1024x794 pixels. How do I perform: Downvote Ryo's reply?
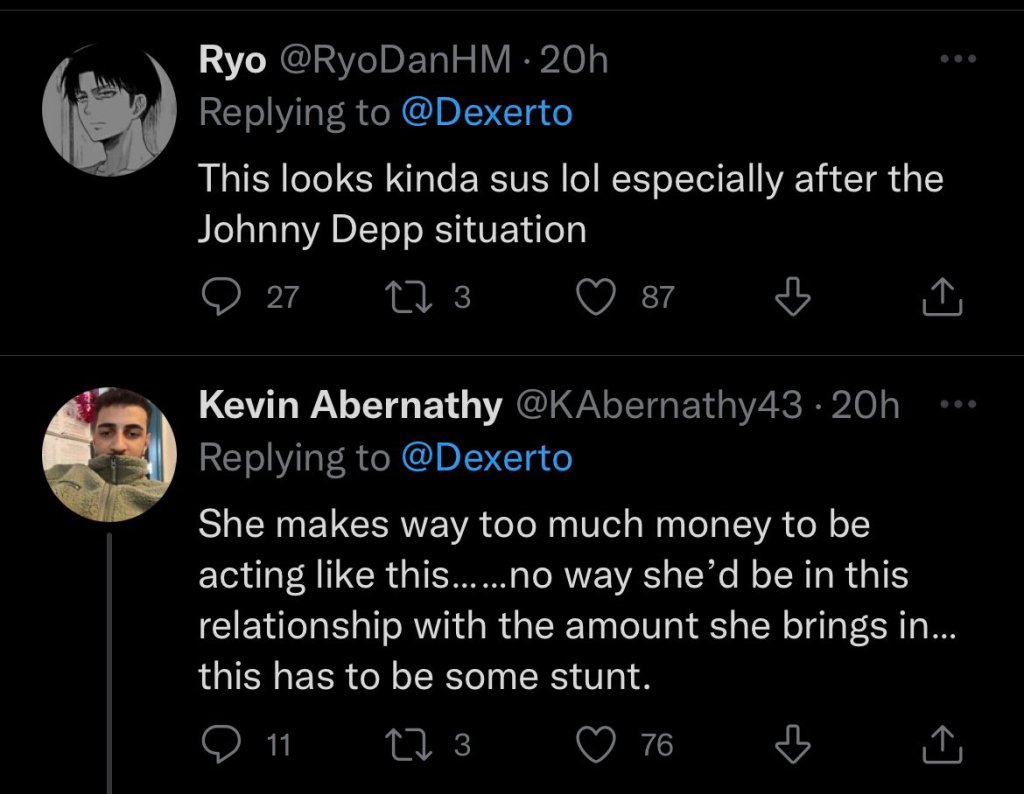pyautogui.click(x=792, y=297)
